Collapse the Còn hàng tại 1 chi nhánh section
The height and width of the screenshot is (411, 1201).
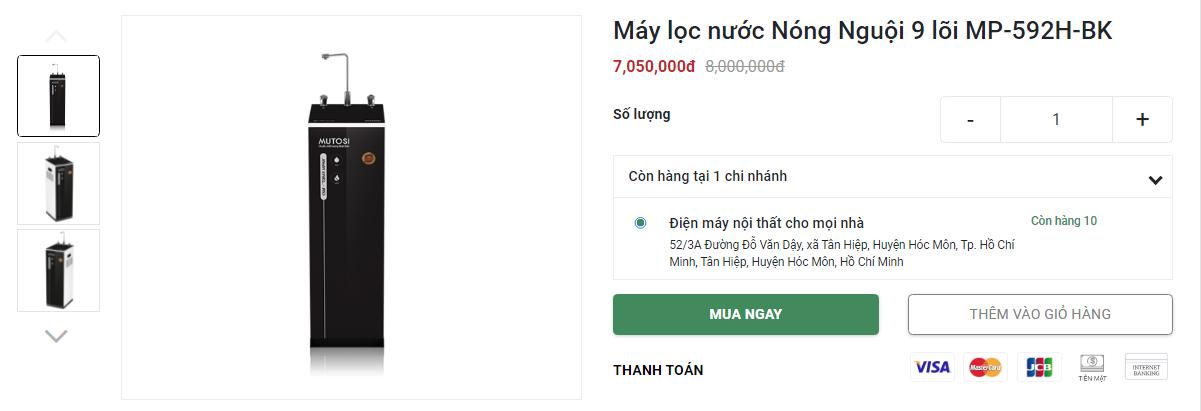1155,180
